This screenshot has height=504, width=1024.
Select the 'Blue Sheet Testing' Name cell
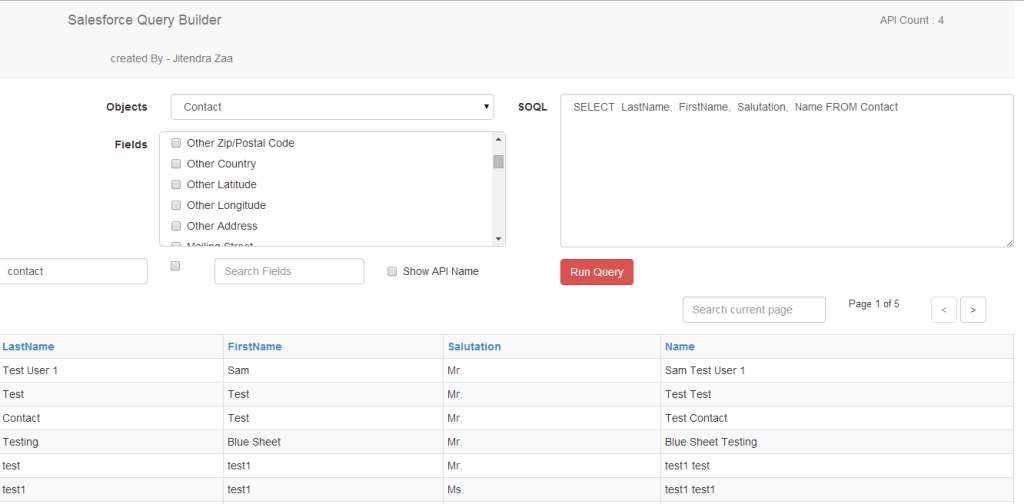(x=837, y=442)
